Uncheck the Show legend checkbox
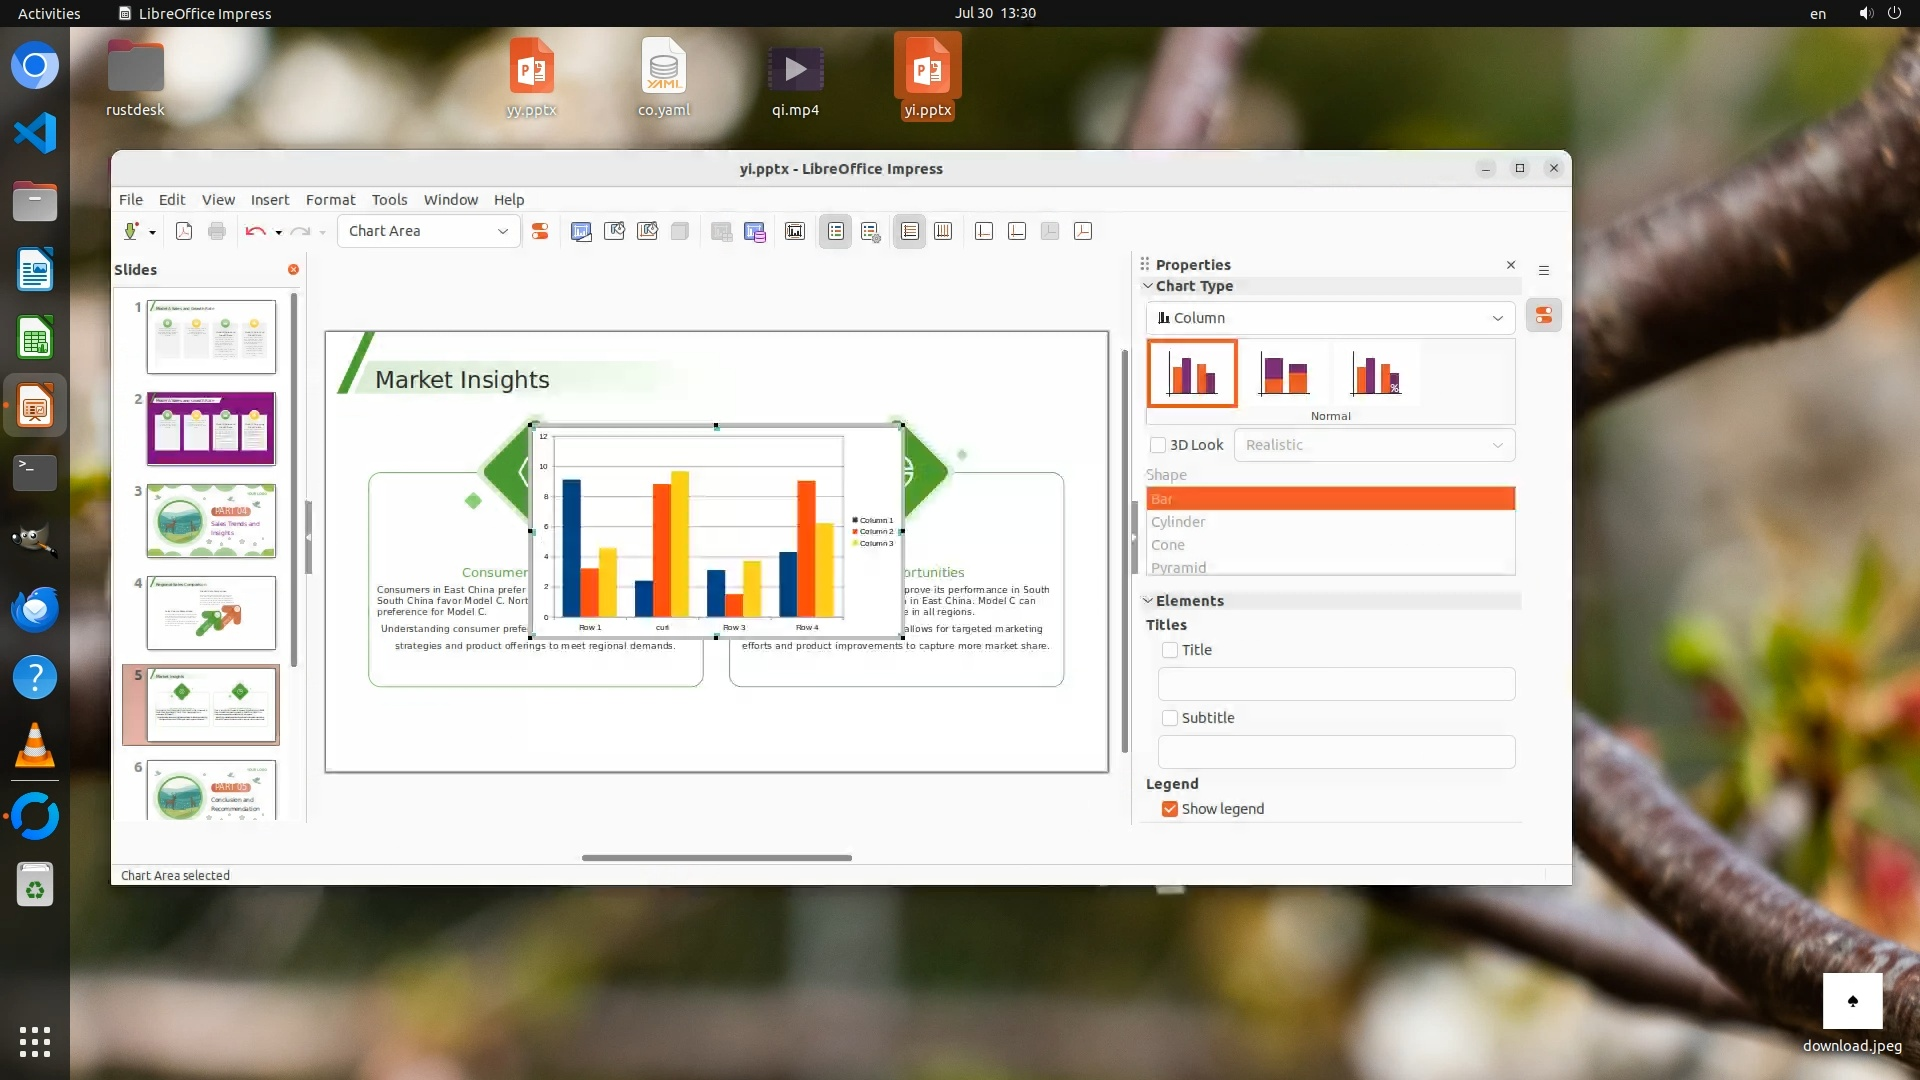The height and width of the screenshot is (1080, 1920). point(1170,809)
